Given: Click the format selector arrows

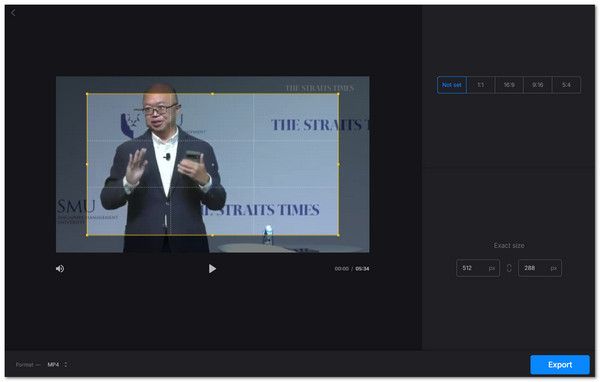Looking at the screenshot, I should (x=66, y=365).
